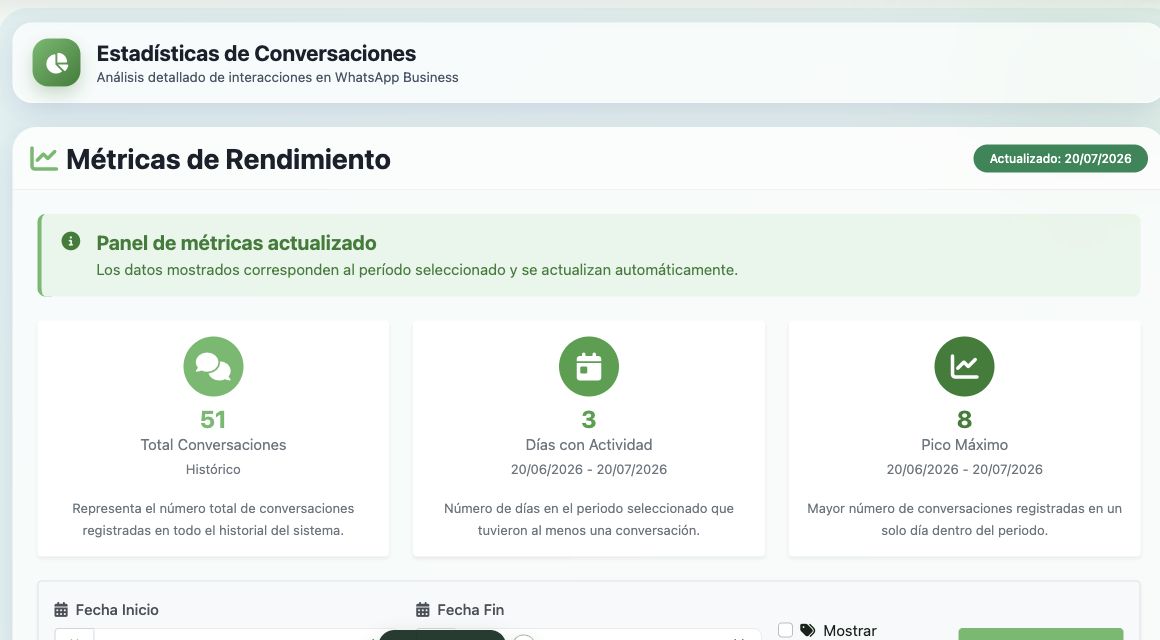Click the Panel de métricas actualizado heading

pos(236,243)
